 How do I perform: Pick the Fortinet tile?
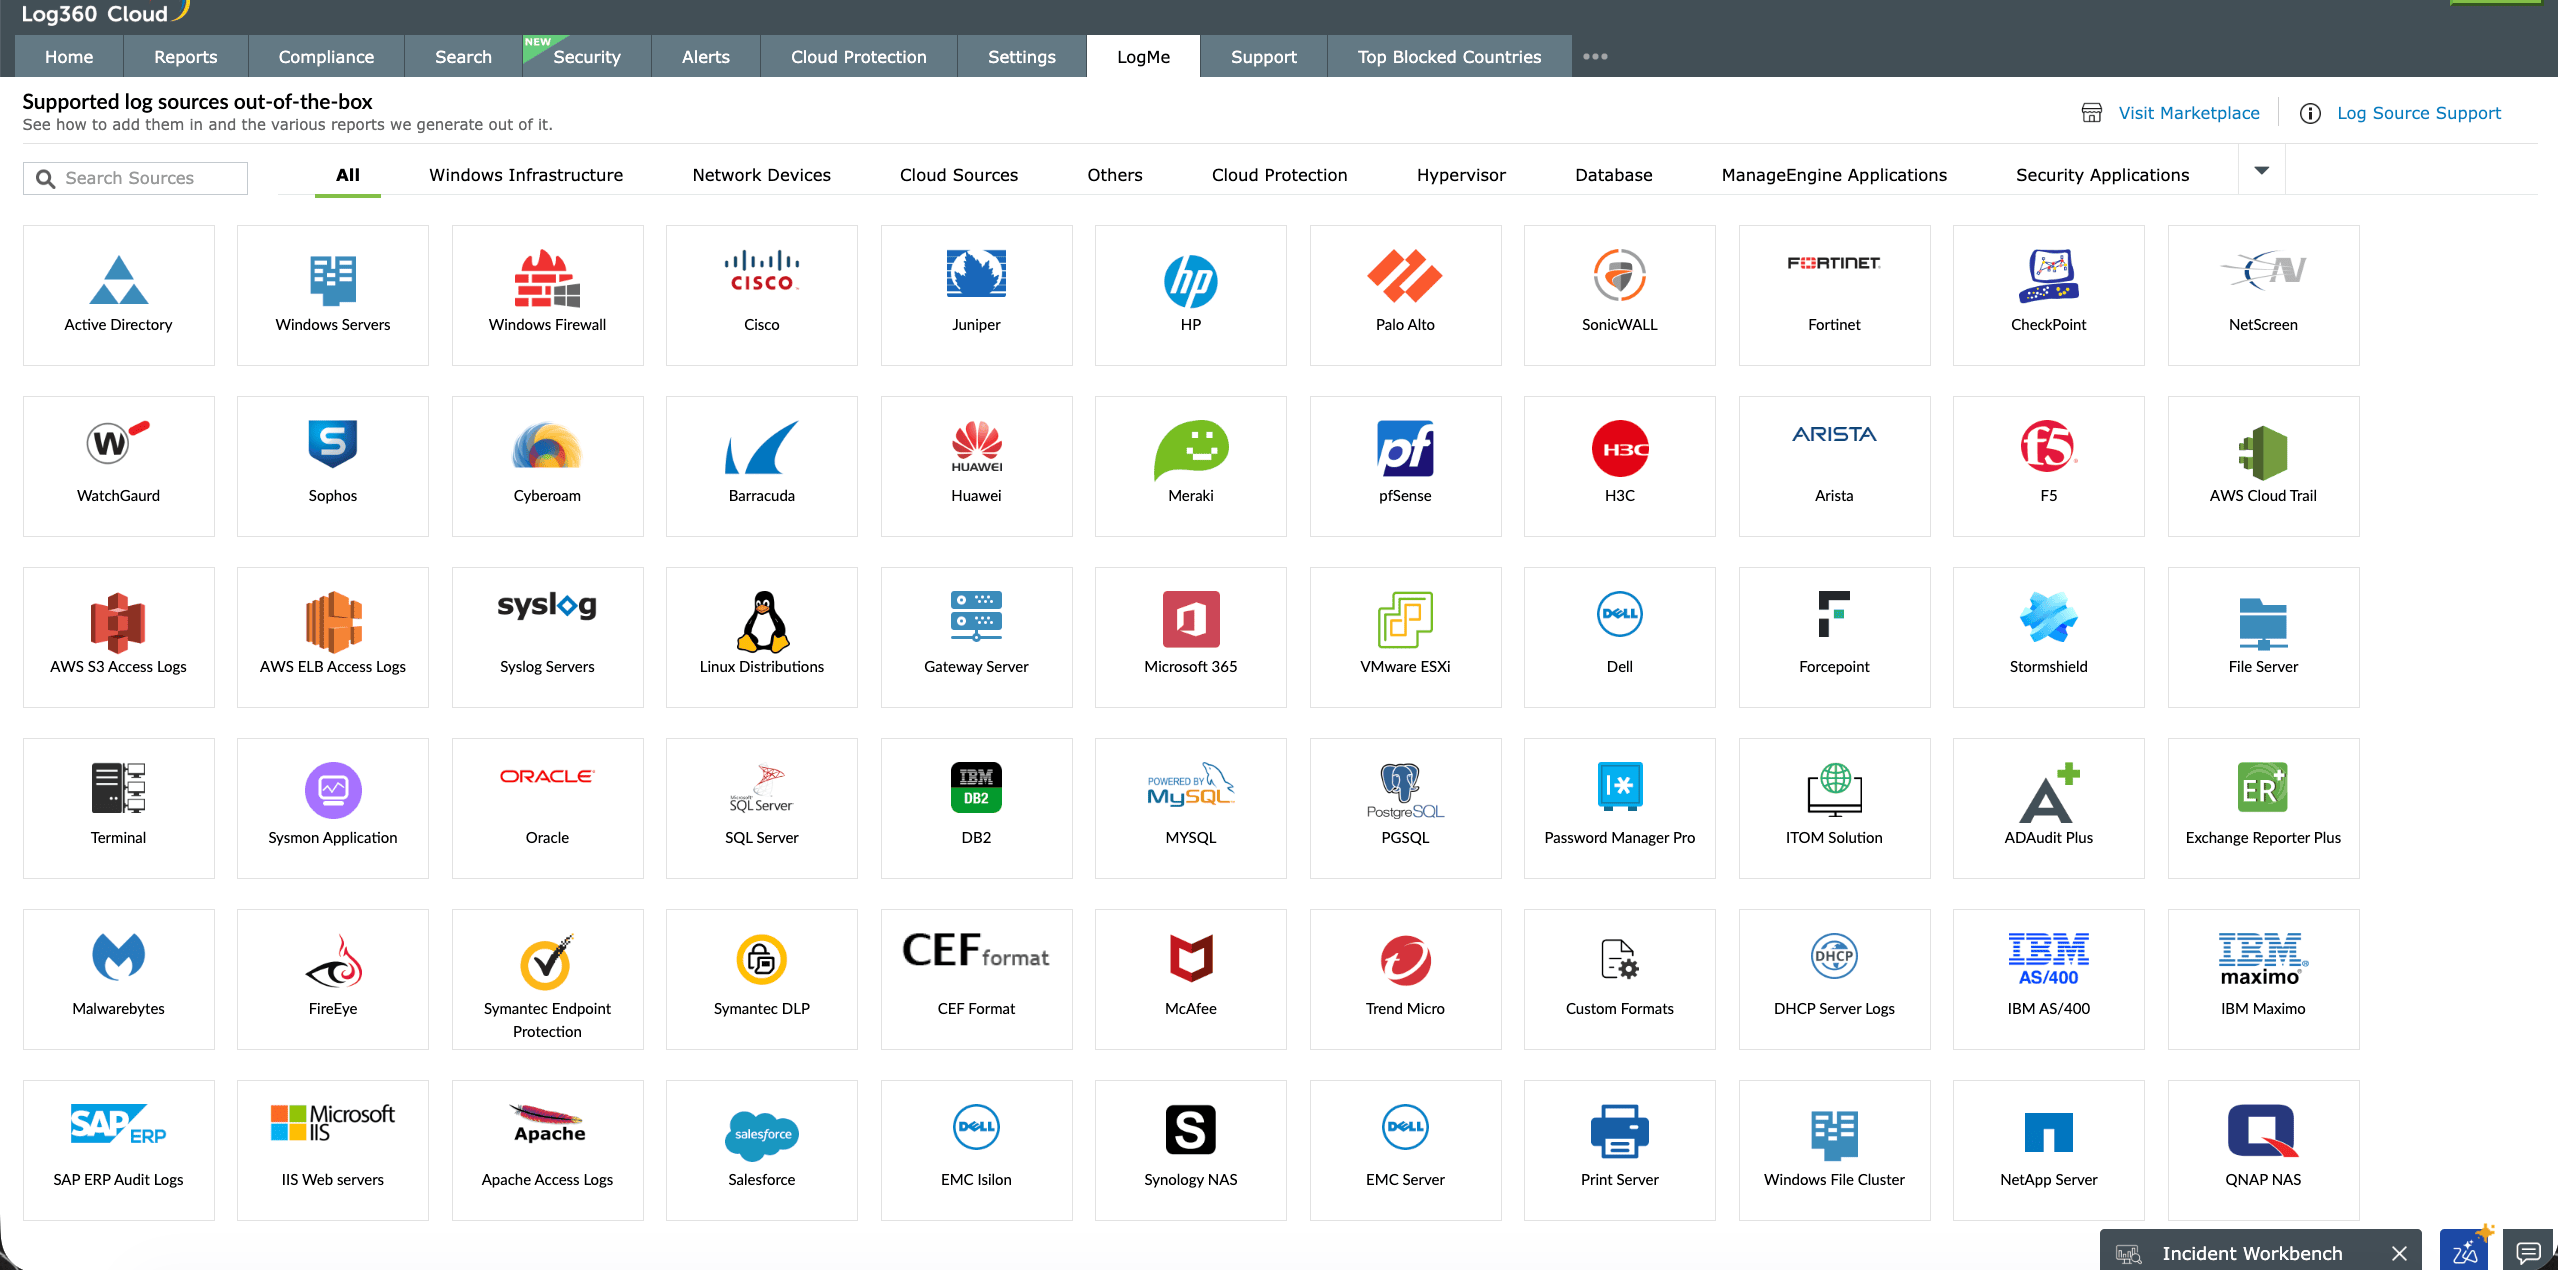pos(1834,295)
